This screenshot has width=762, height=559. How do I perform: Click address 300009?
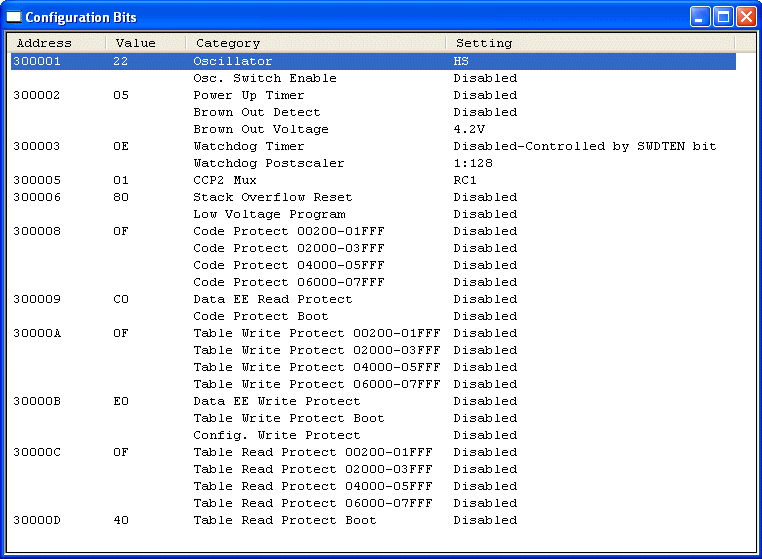click(x=37, y=299)
